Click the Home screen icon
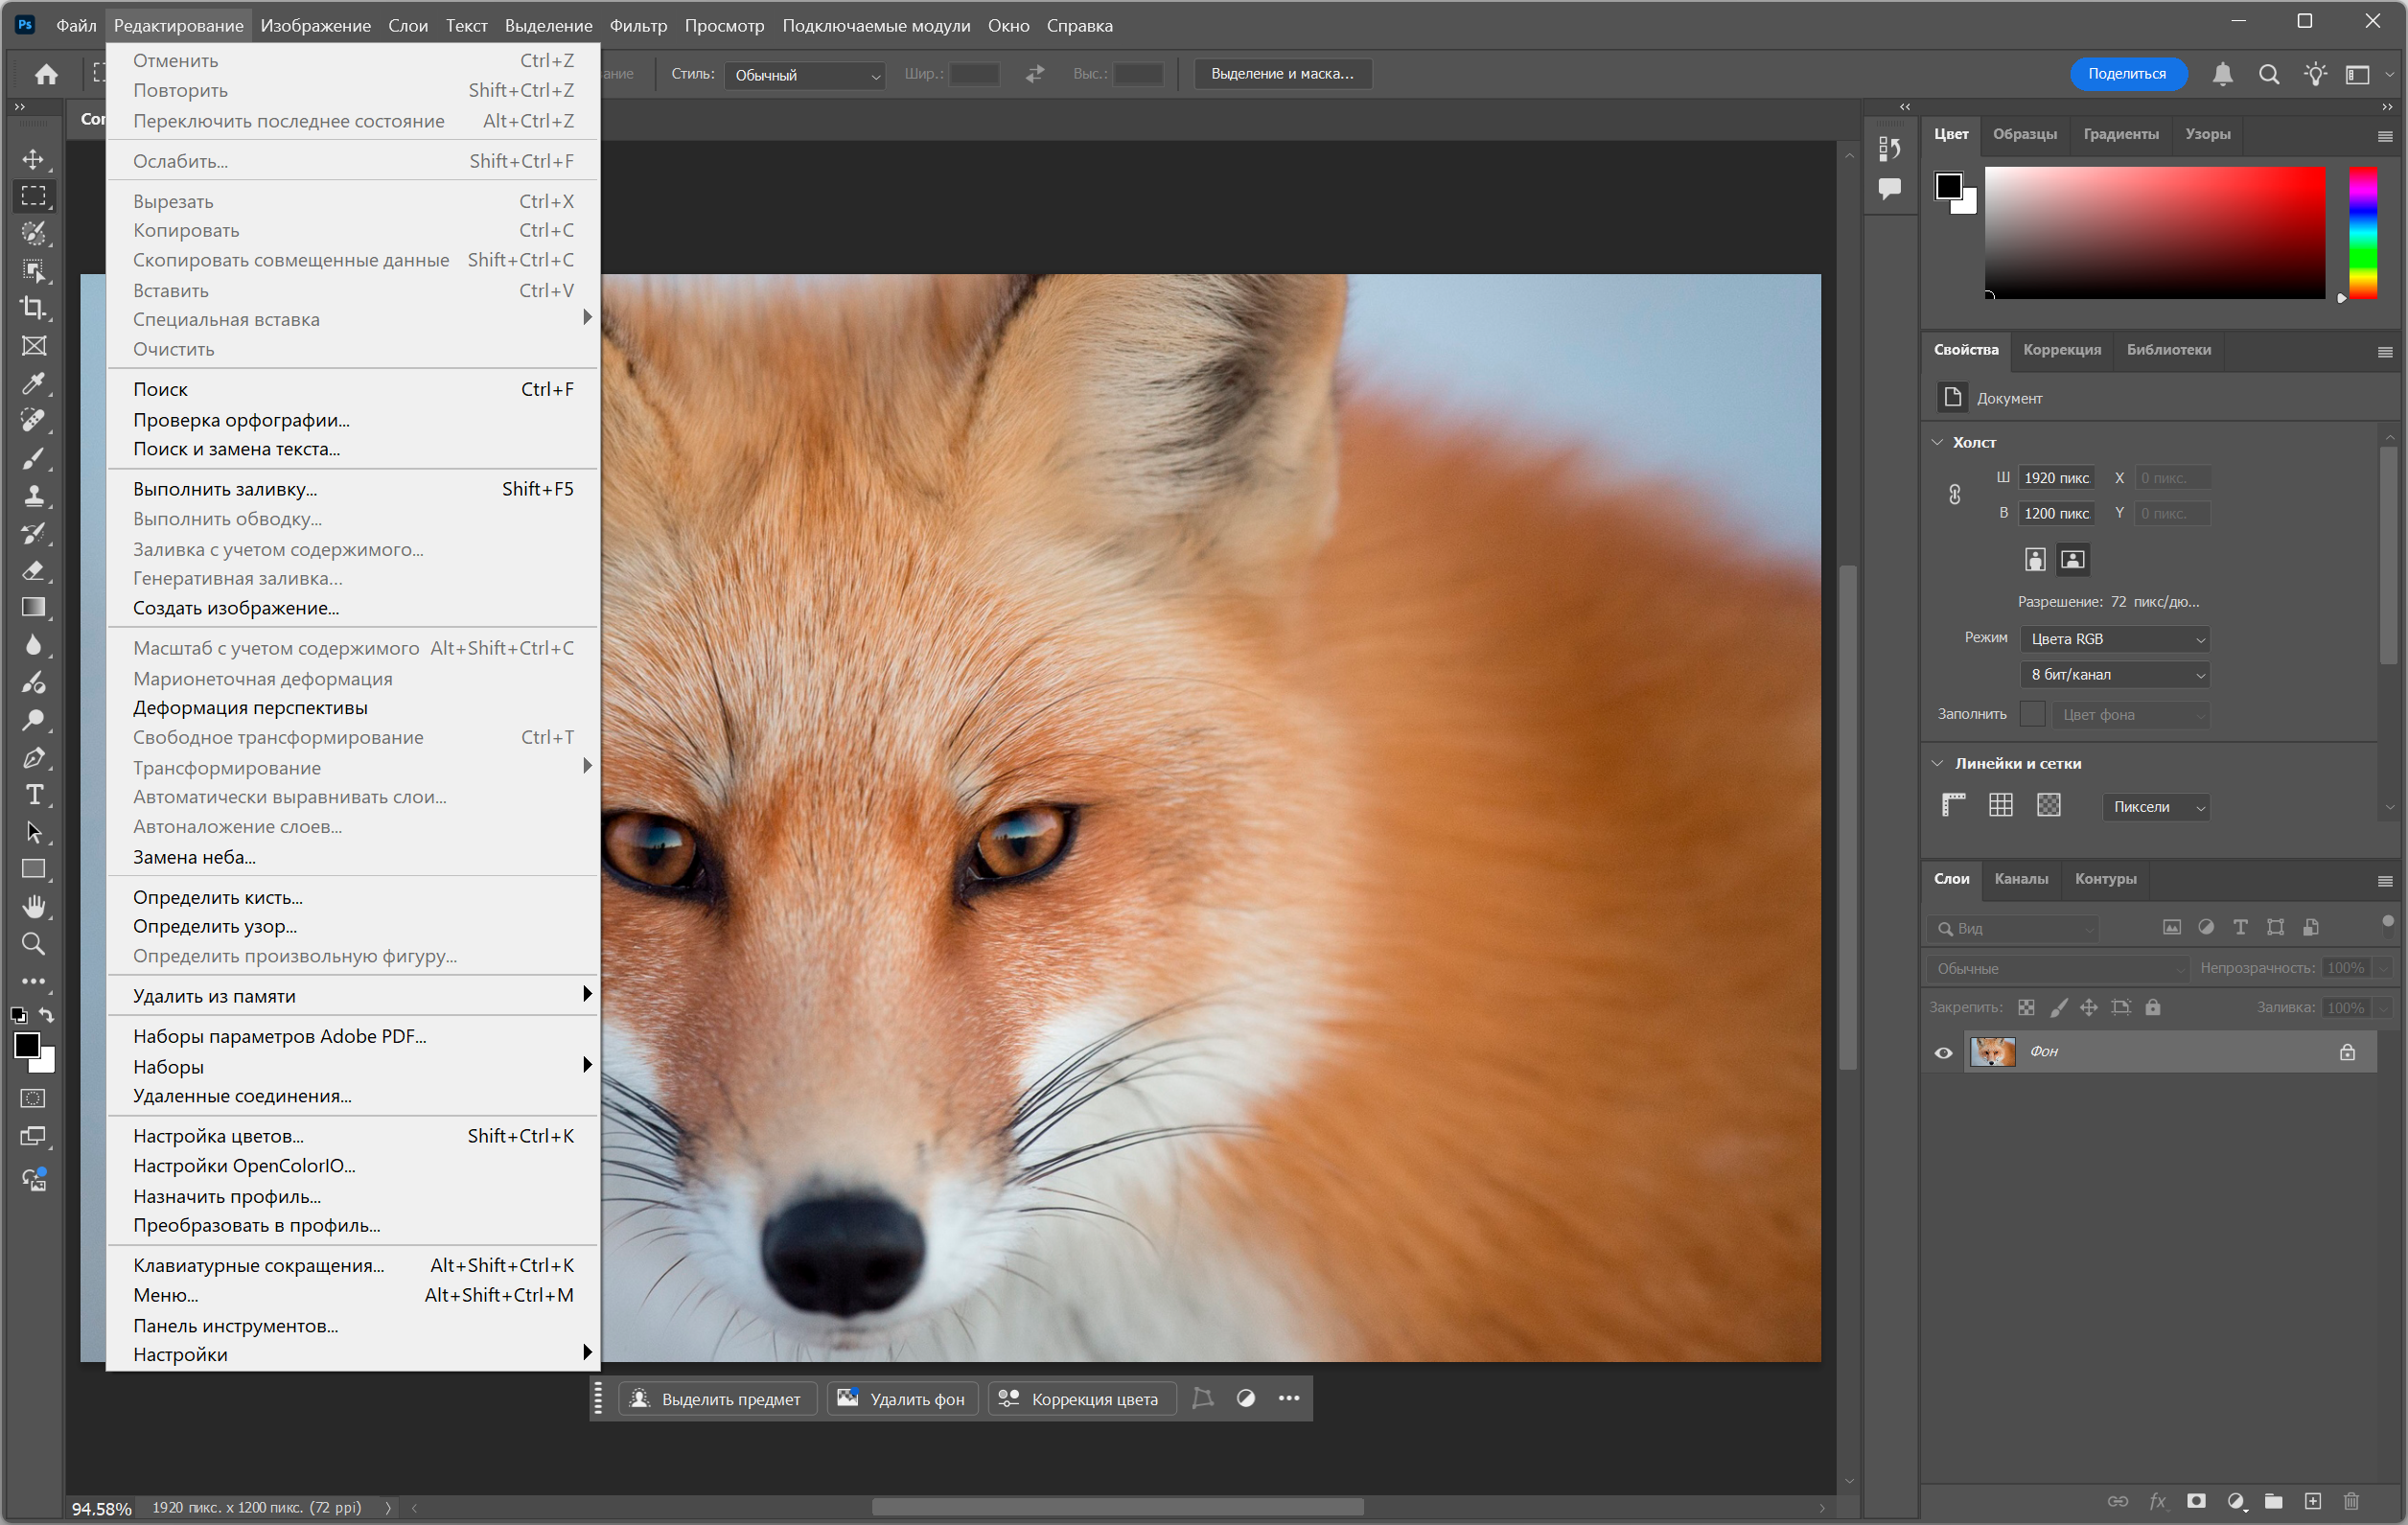Viewport: 2408px width, 1525px height. (46, 74)
